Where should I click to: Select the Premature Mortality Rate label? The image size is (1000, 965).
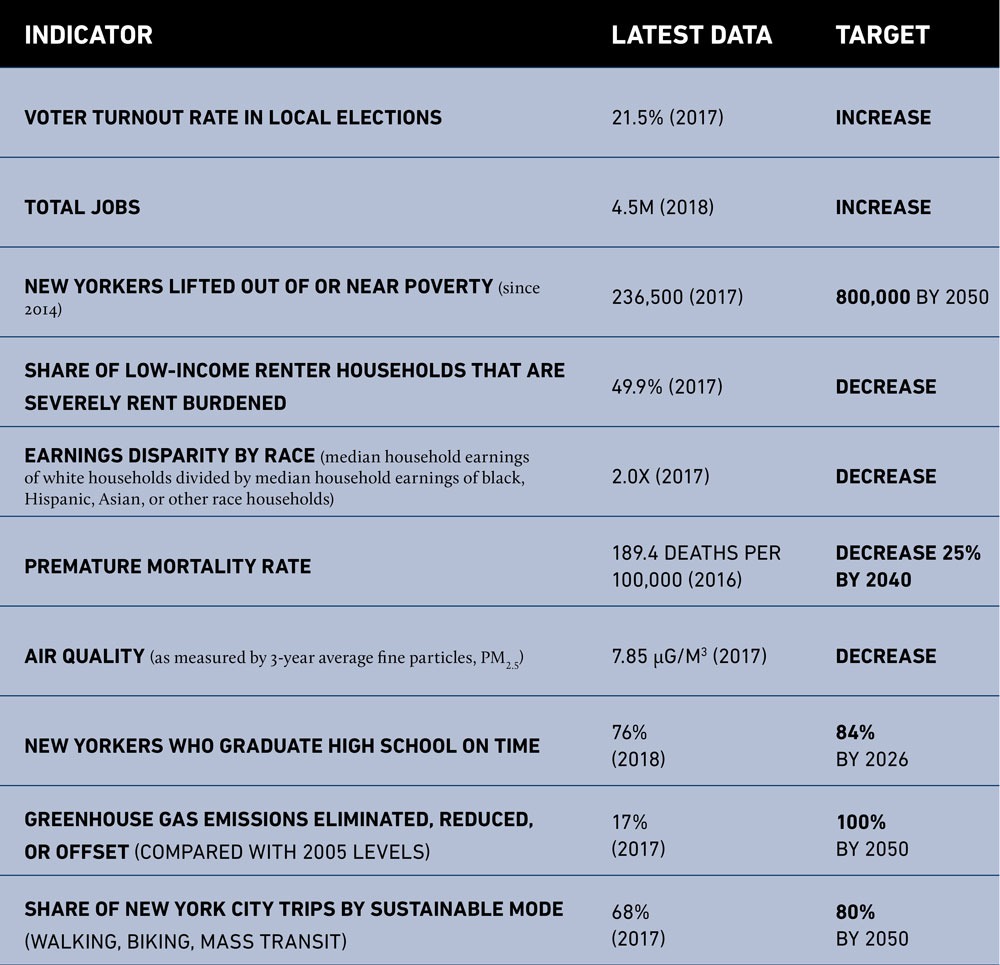point(167,566)
